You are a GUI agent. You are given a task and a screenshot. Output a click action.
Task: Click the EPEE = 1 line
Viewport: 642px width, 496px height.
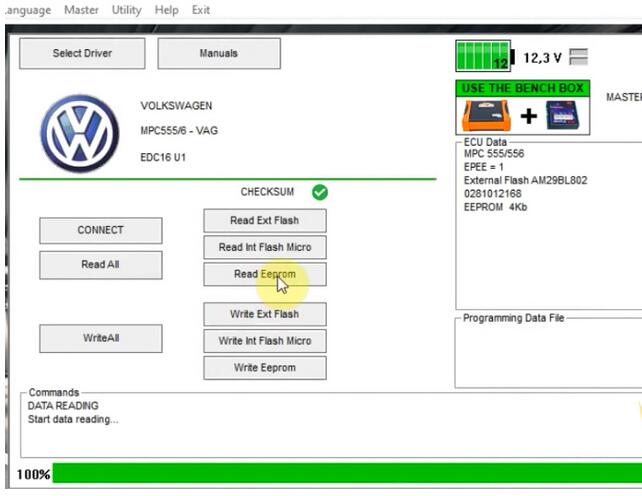click(484, 167)
